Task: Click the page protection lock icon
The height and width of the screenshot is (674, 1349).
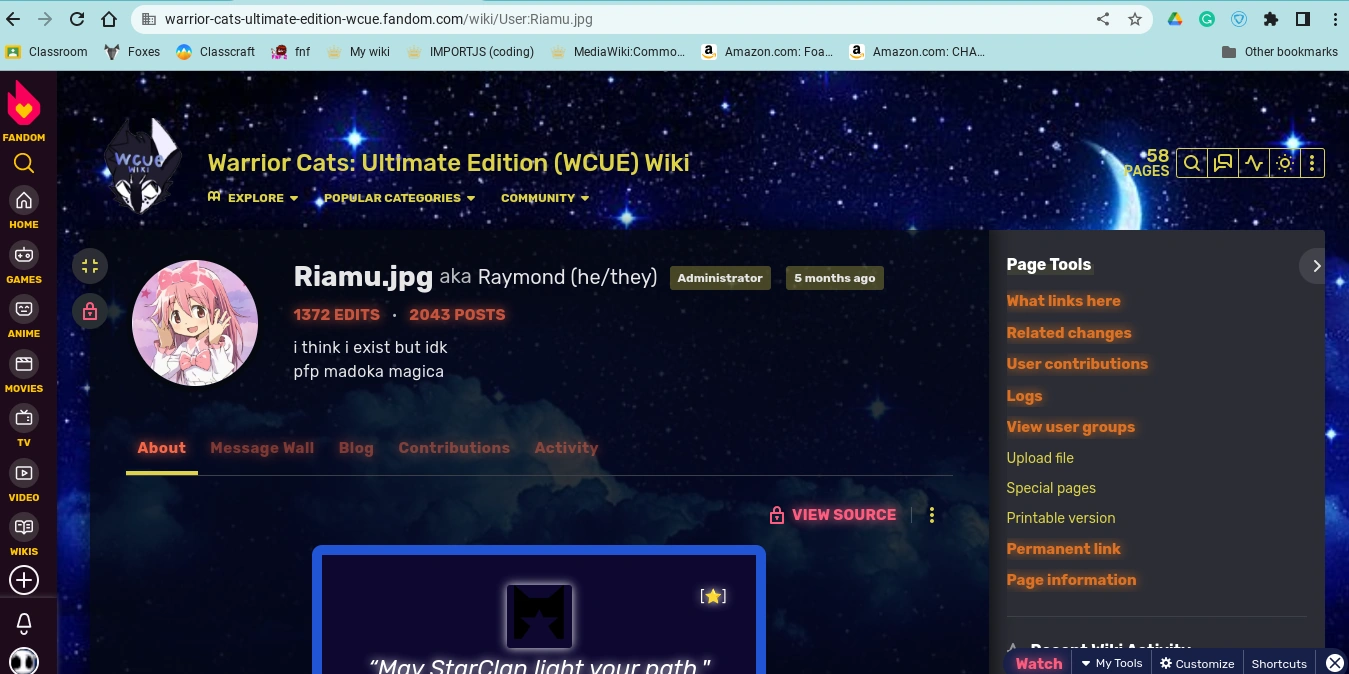Action: [x=89, y=311]
